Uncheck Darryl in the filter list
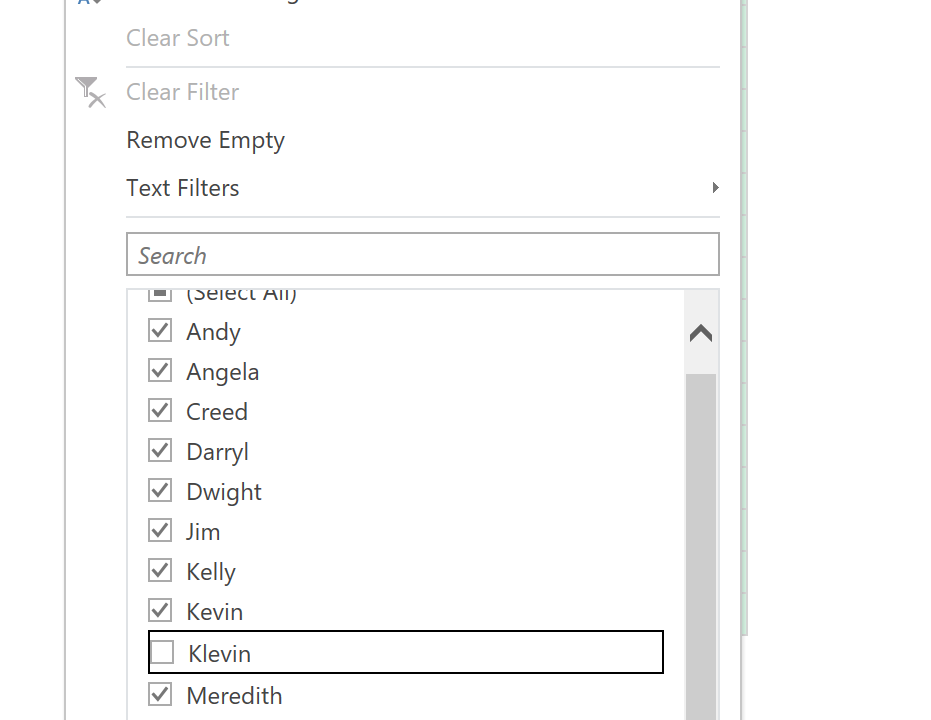Image resolution: width=931 pixels, height=720 pixels. point(160,451)
